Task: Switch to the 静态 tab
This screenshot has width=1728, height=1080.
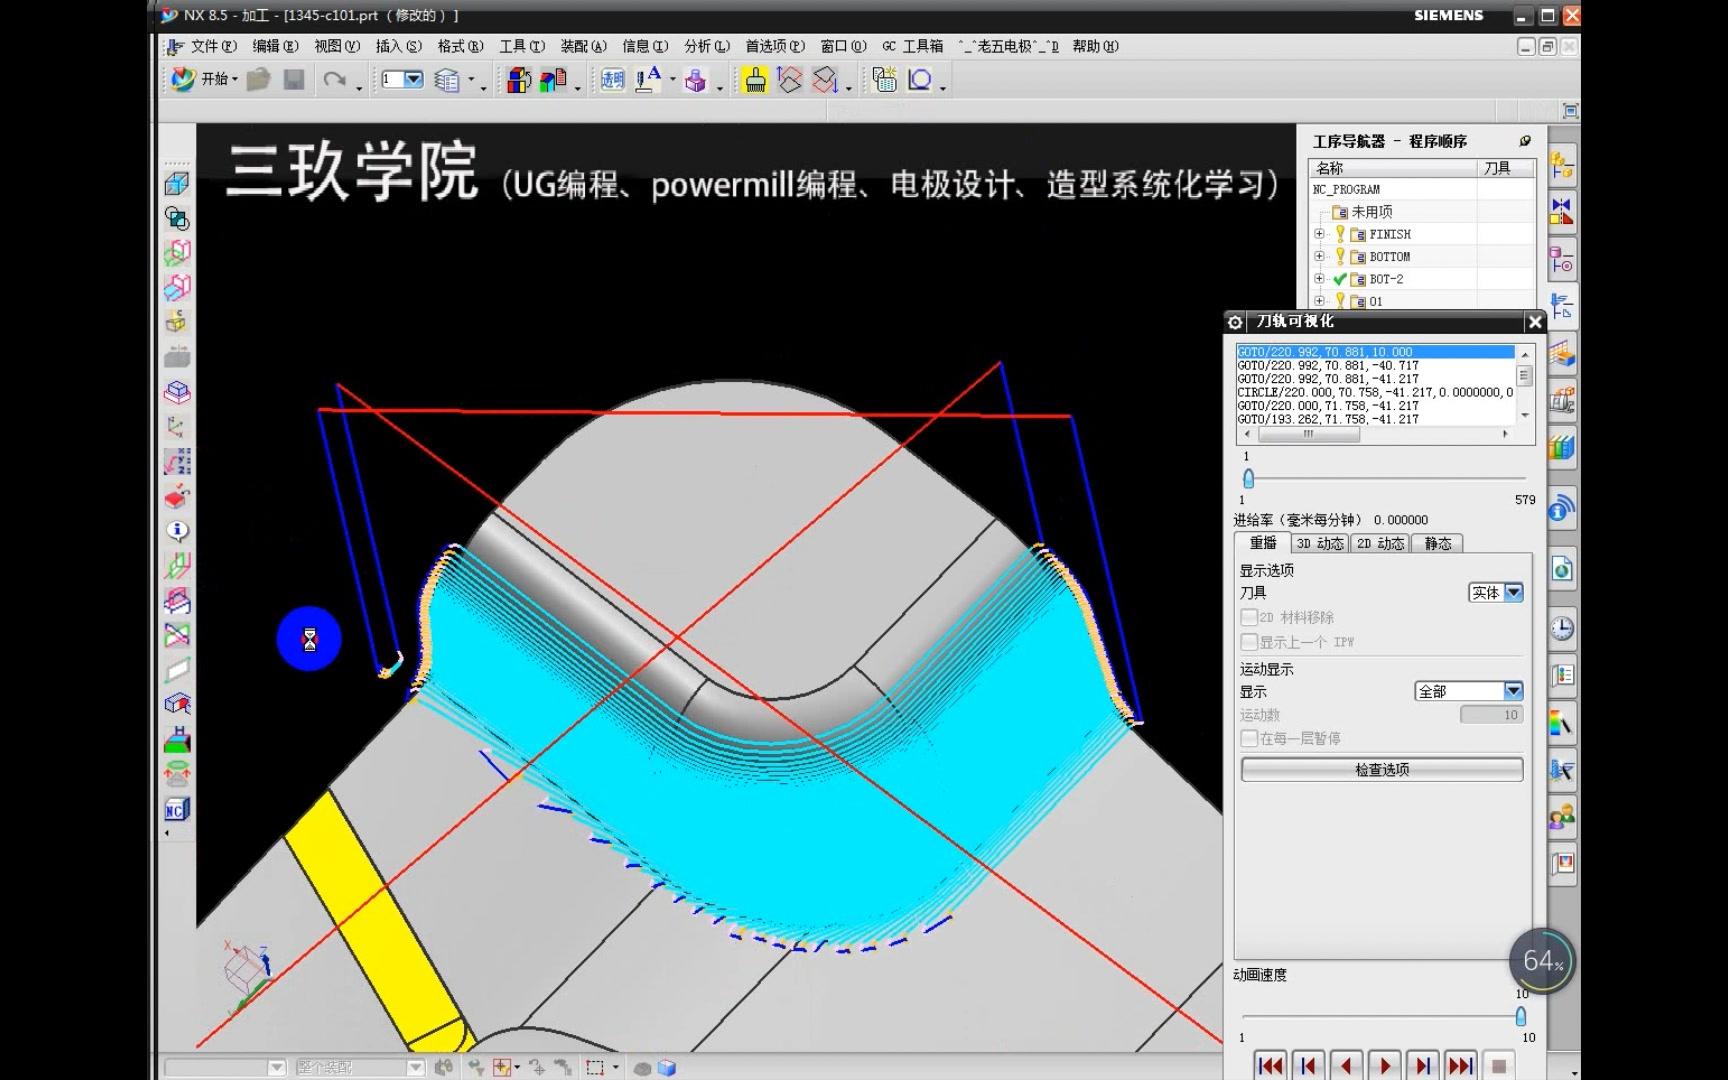Action: (1438, 543)
